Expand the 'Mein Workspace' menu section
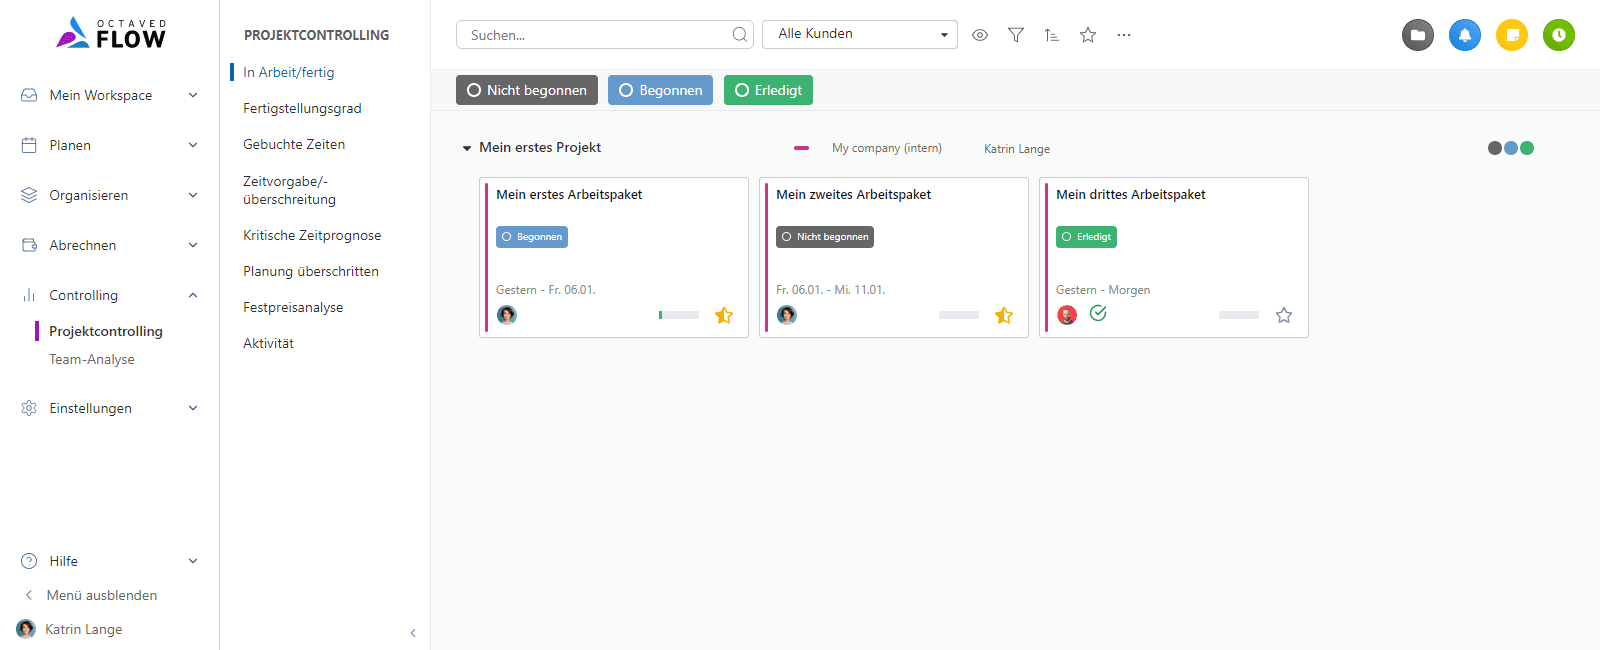The width and height of the screenshot is (1600, 650). pyautogui.click(x=110, y=95)
